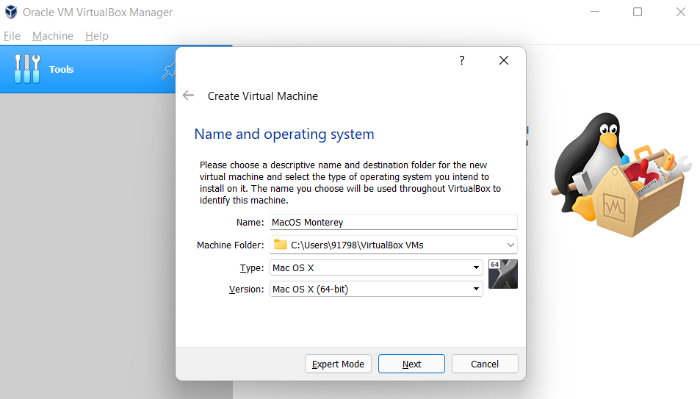Click the Name field with MacOS Monterey
The image size is (700, 399).
393,222
